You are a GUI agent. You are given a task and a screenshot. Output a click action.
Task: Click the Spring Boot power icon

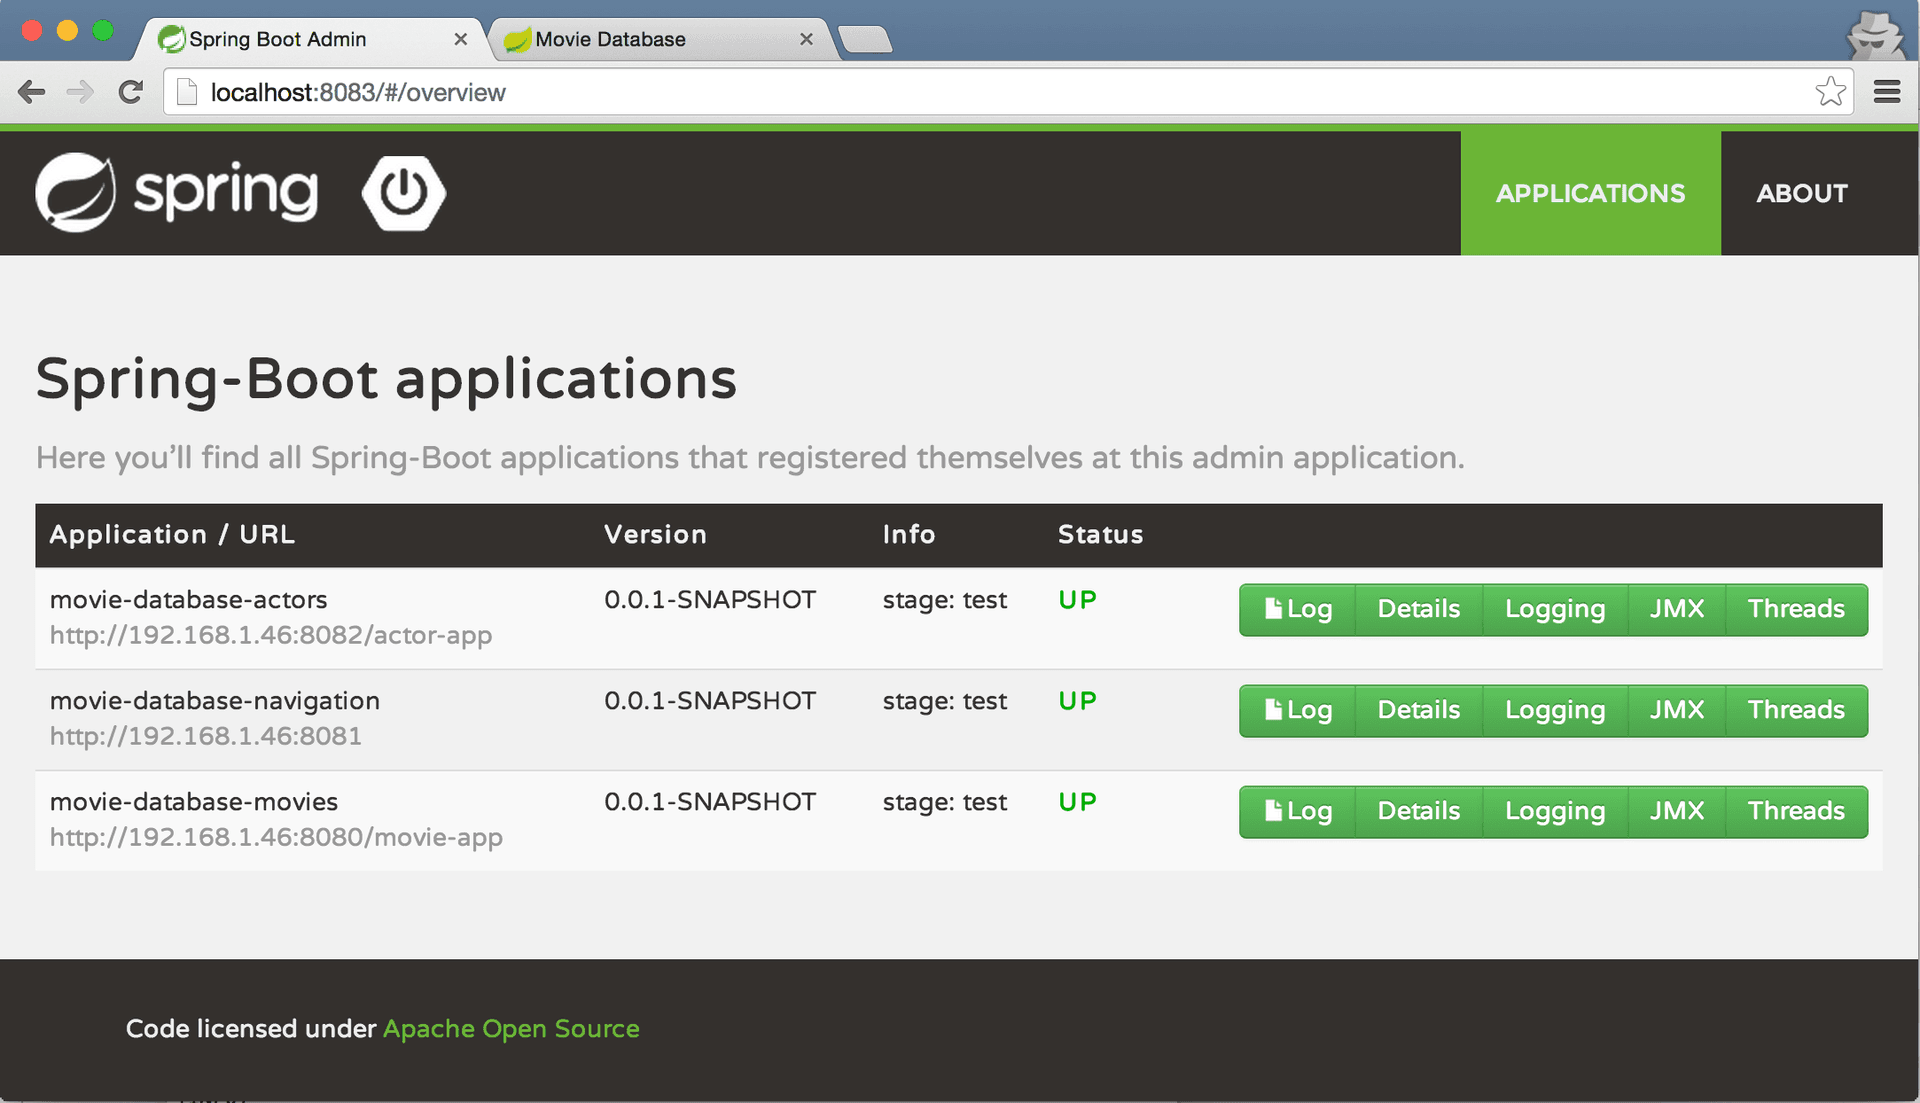tap(404, 192)
